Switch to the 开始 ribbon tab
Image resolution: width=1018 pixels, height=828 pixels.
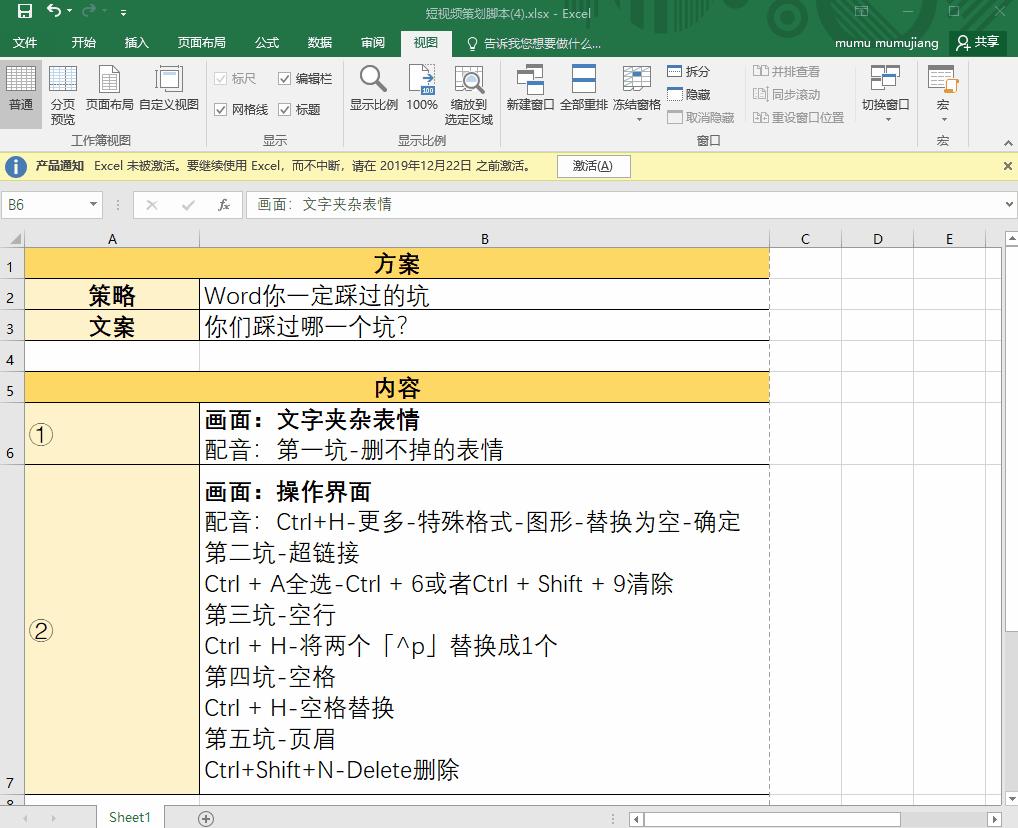83,43
